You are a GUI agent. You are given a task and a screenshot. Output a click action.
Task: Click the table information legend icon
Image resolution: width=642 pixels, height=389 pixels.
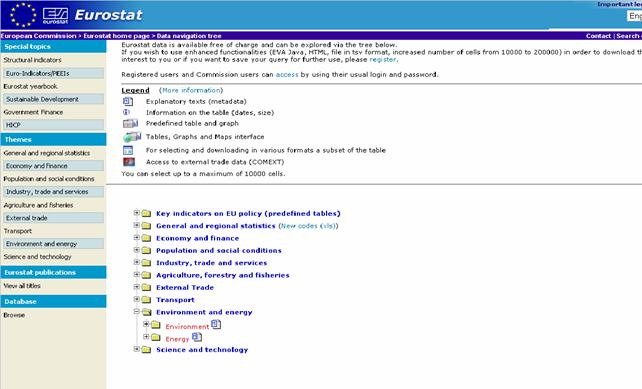[127, 112]
